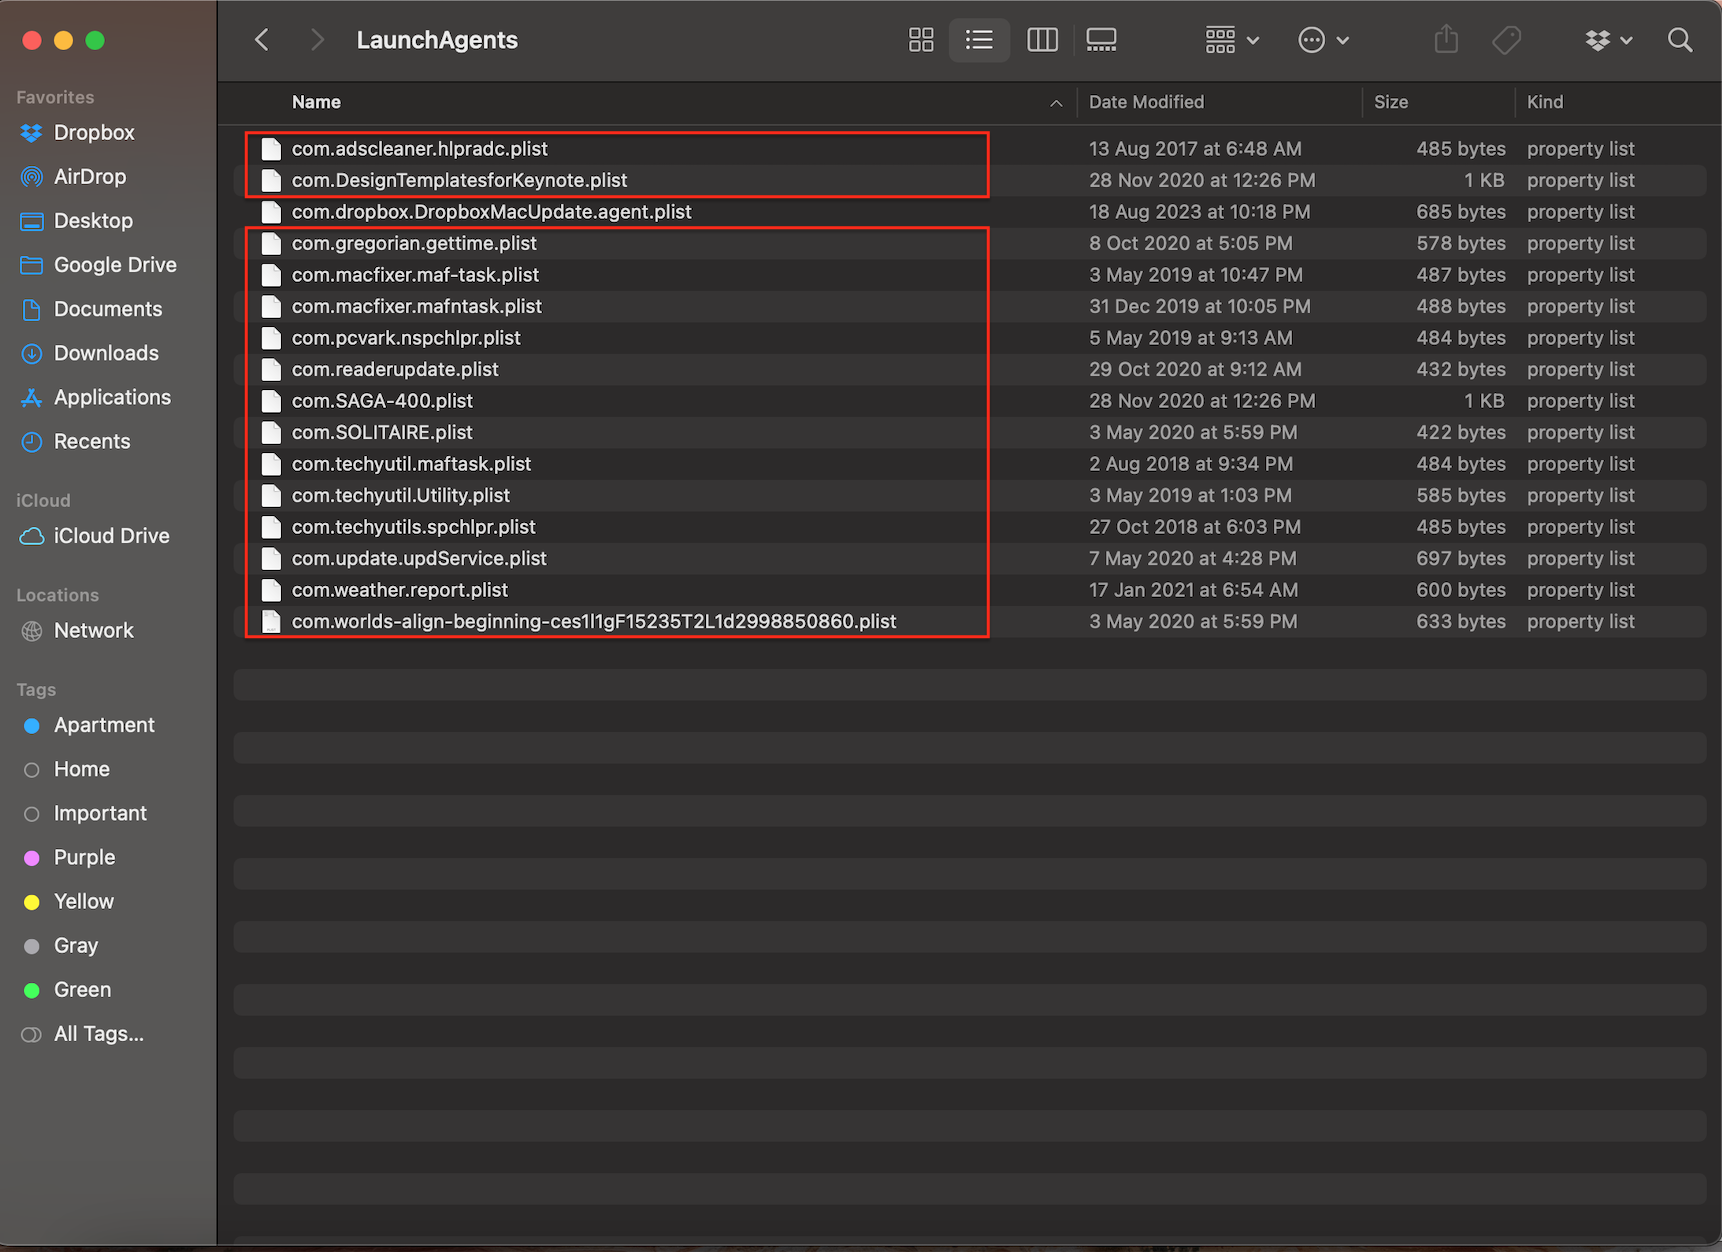Select com.macfixer.maf-task.plist file

coord(970,274)
